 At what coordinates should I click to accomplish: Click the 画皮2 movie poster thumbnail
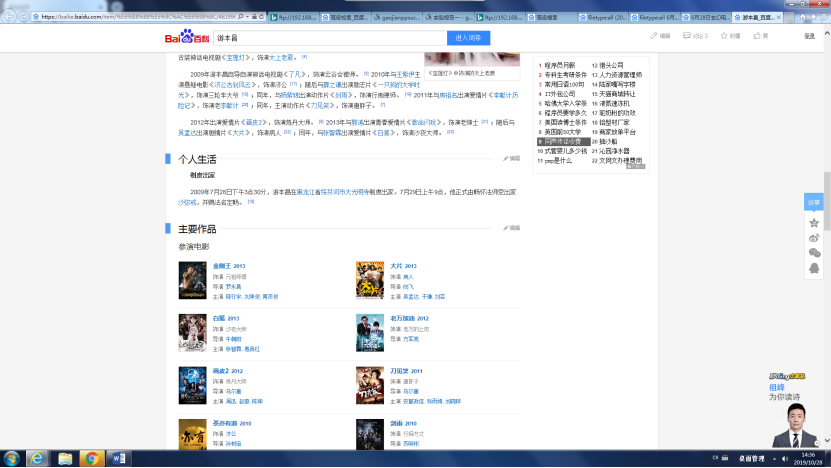[192, 385]
